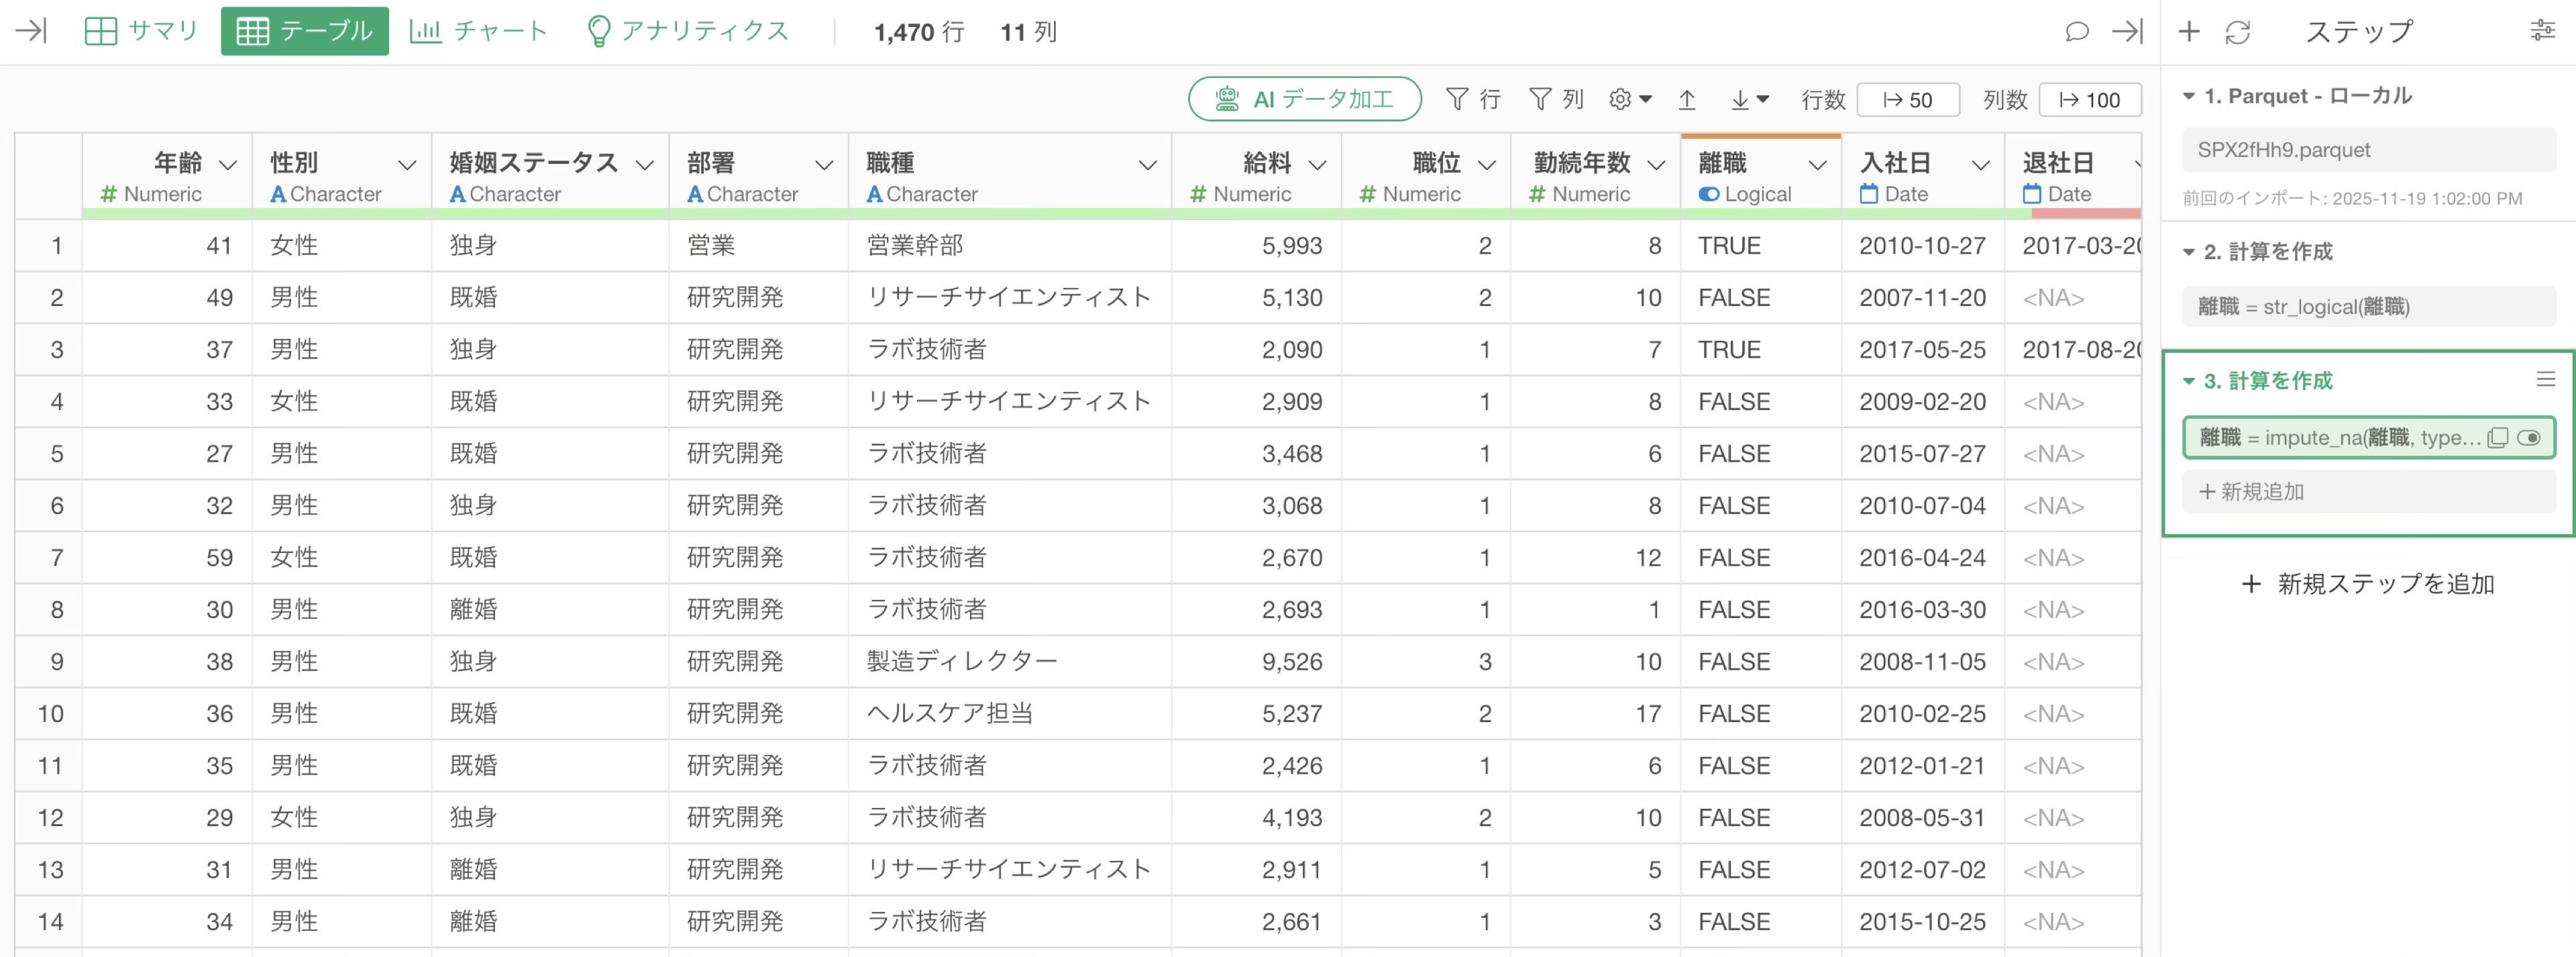Click the AI データ加工 button
The height and width of the screenshot is (957, 2576).
[x=1304, y=99]
